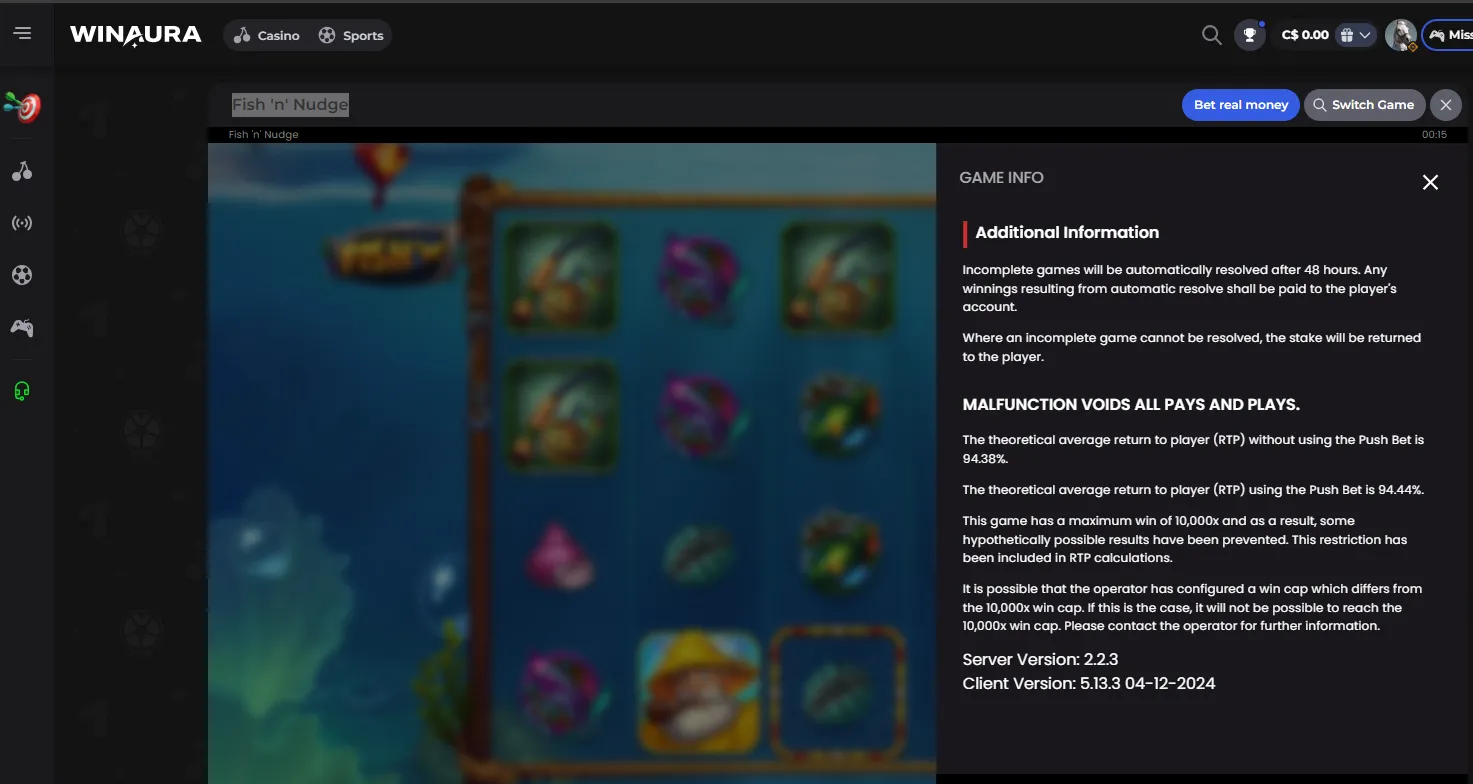
Task: Open the gamepad sidebar icon
Action: [x=22, y=327]
